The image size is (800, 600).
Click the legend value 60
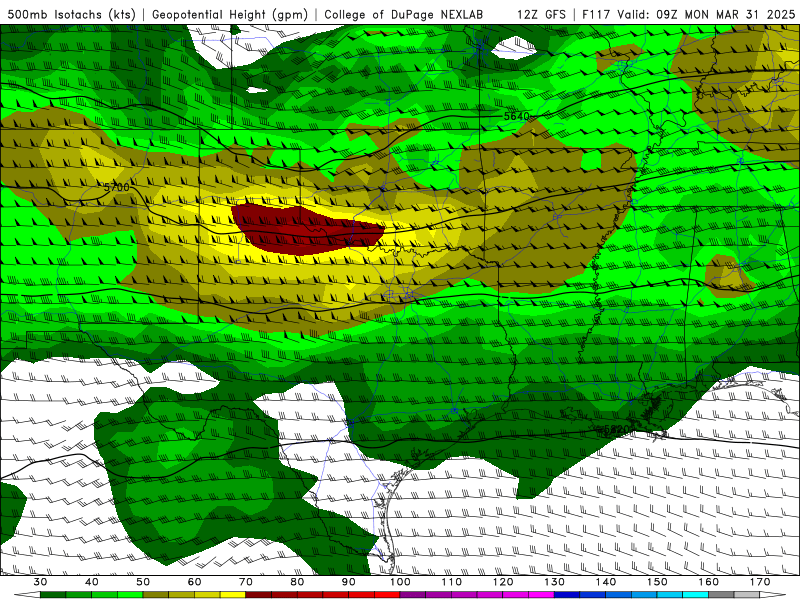pyautogui.click(x=194, y=582)
